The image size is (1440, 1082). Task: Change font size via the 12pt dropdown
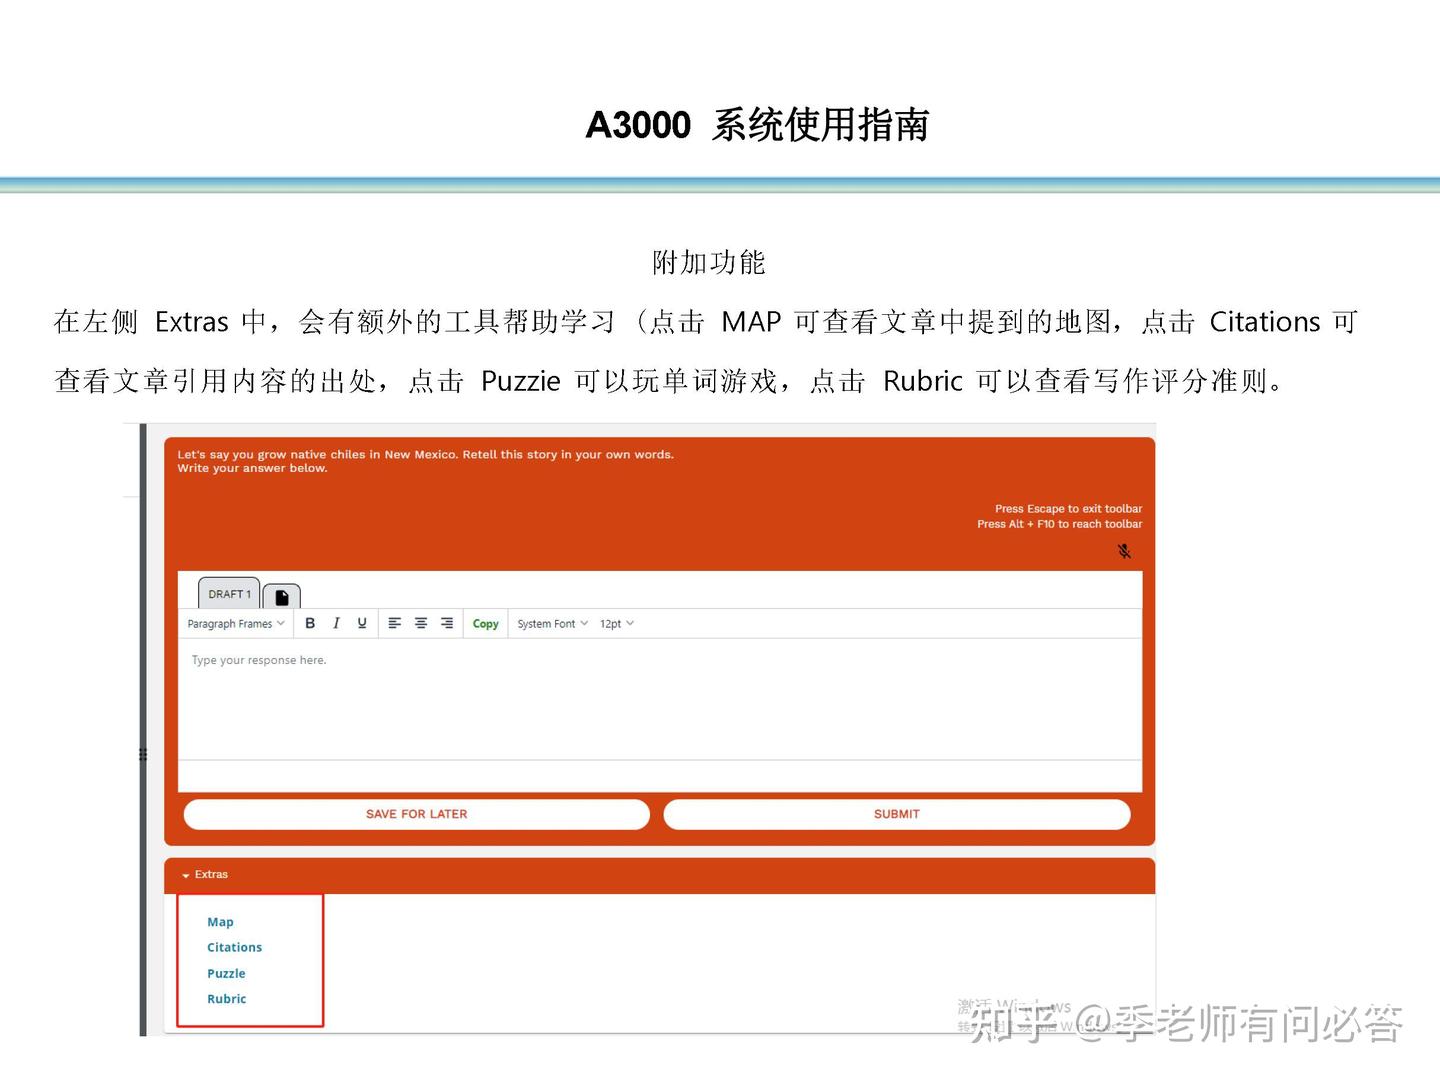pyautogui.click(x=615, y=623)
